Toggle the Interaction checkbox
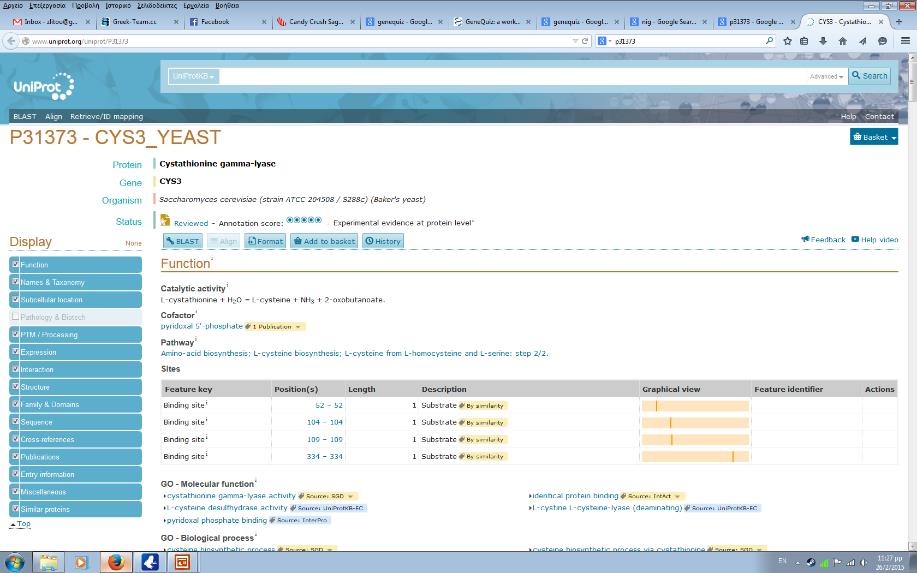Screen dimensions: 917x573 point(16,369)
